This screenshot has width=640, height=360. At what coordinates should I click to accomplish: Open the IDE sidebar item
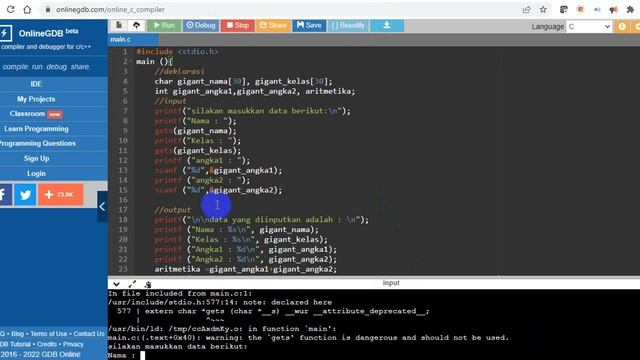point(36,84)
